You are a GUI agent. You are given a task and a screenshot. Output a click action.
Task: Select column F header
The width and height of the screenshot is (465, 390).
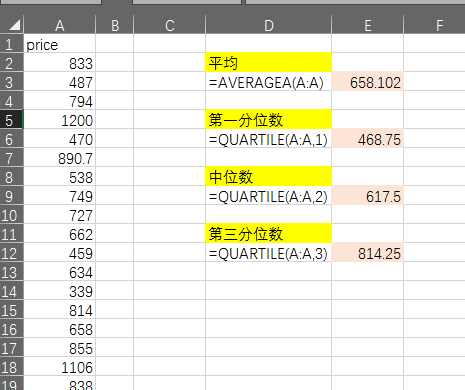tap(435, 24)
